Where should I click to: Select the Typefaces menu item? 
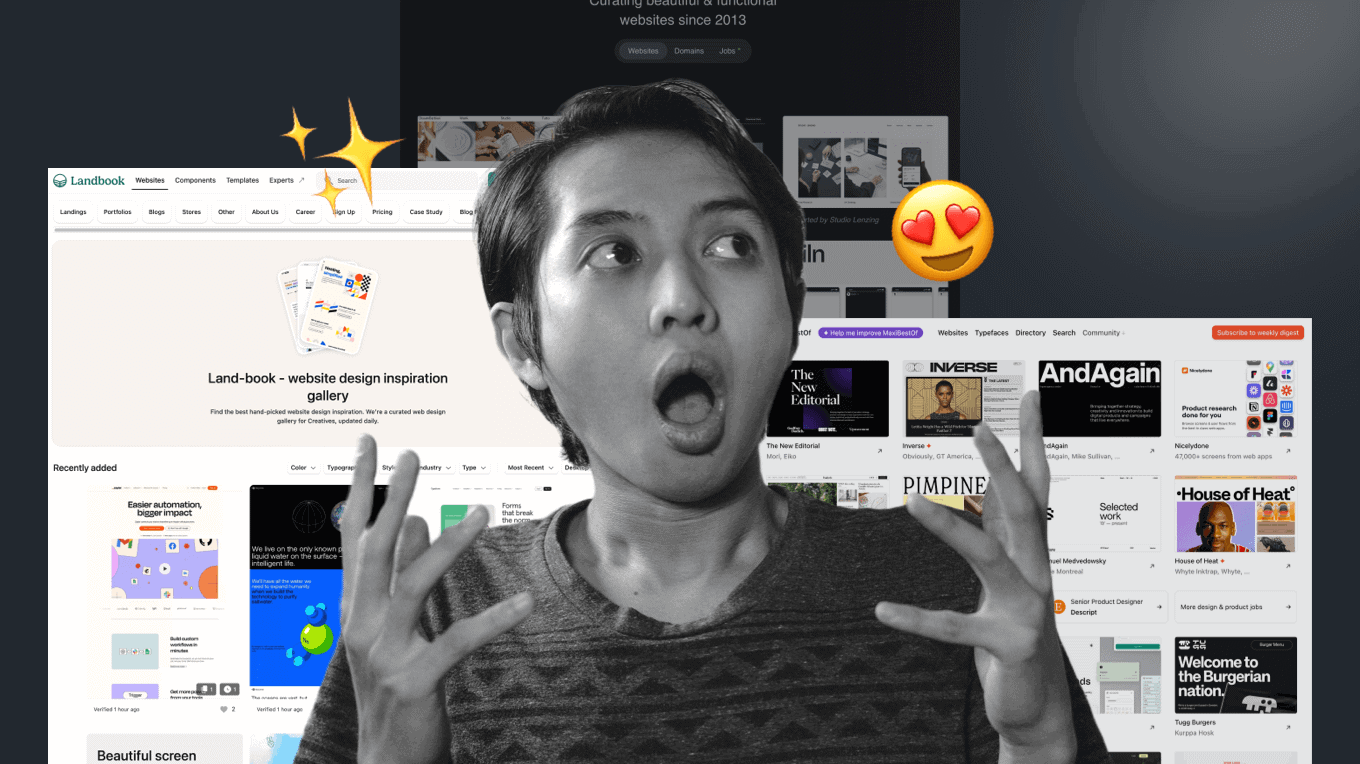coord(991,332)
